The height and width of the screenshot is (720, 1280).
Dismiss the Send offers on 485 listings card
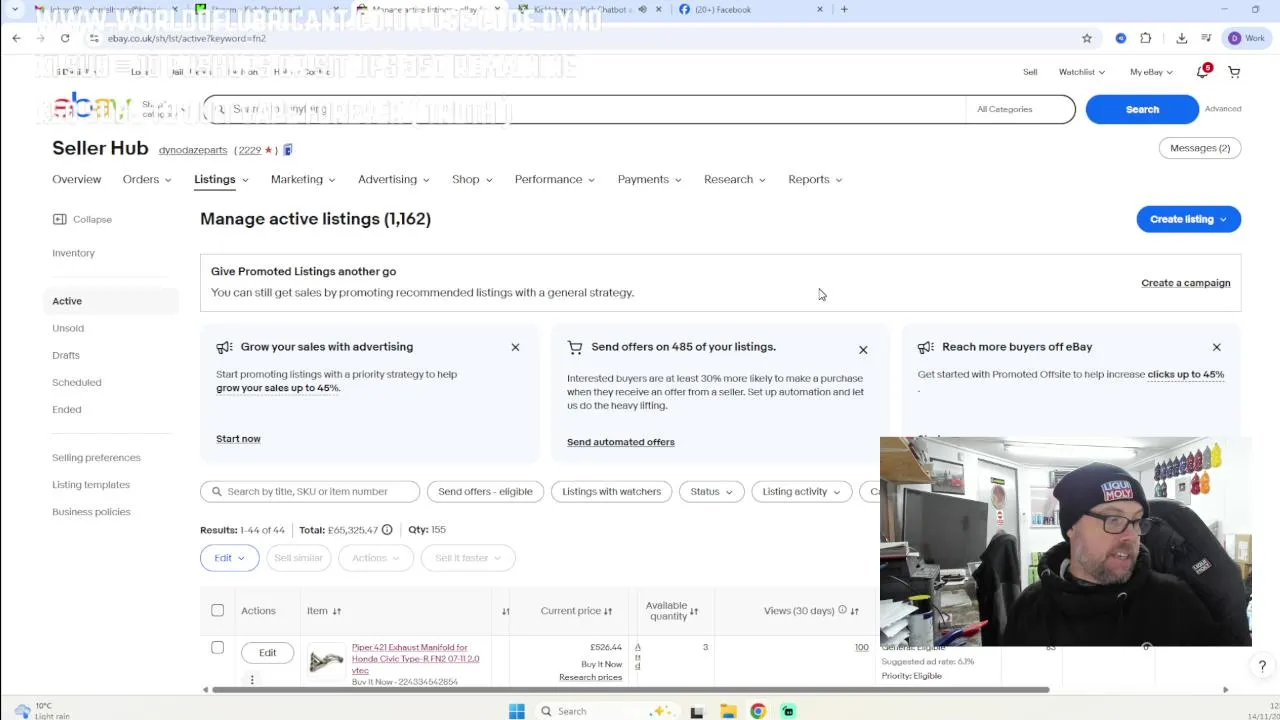coord(863,350)
